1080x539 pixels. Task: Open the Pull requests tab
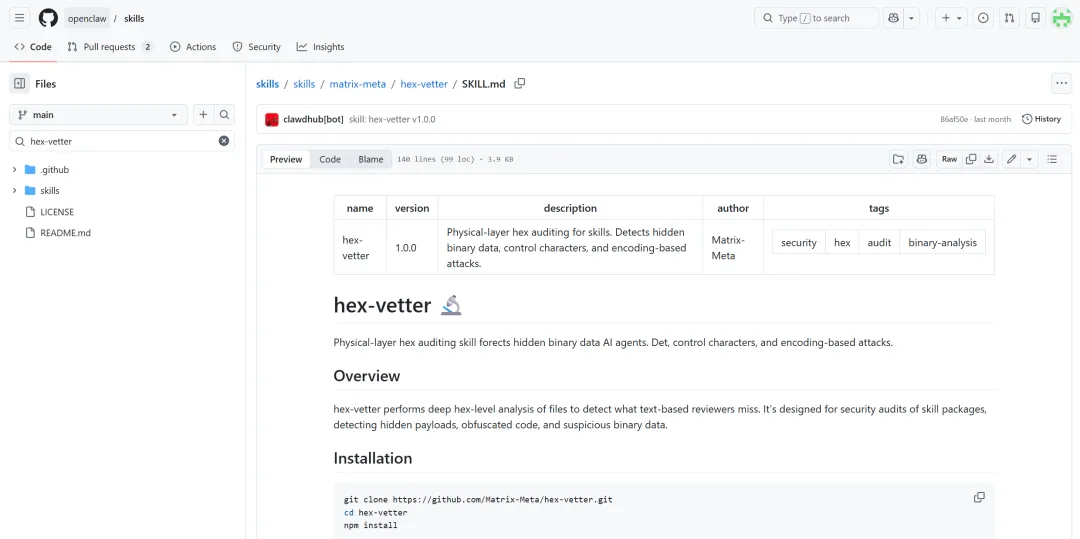point(110,47)
